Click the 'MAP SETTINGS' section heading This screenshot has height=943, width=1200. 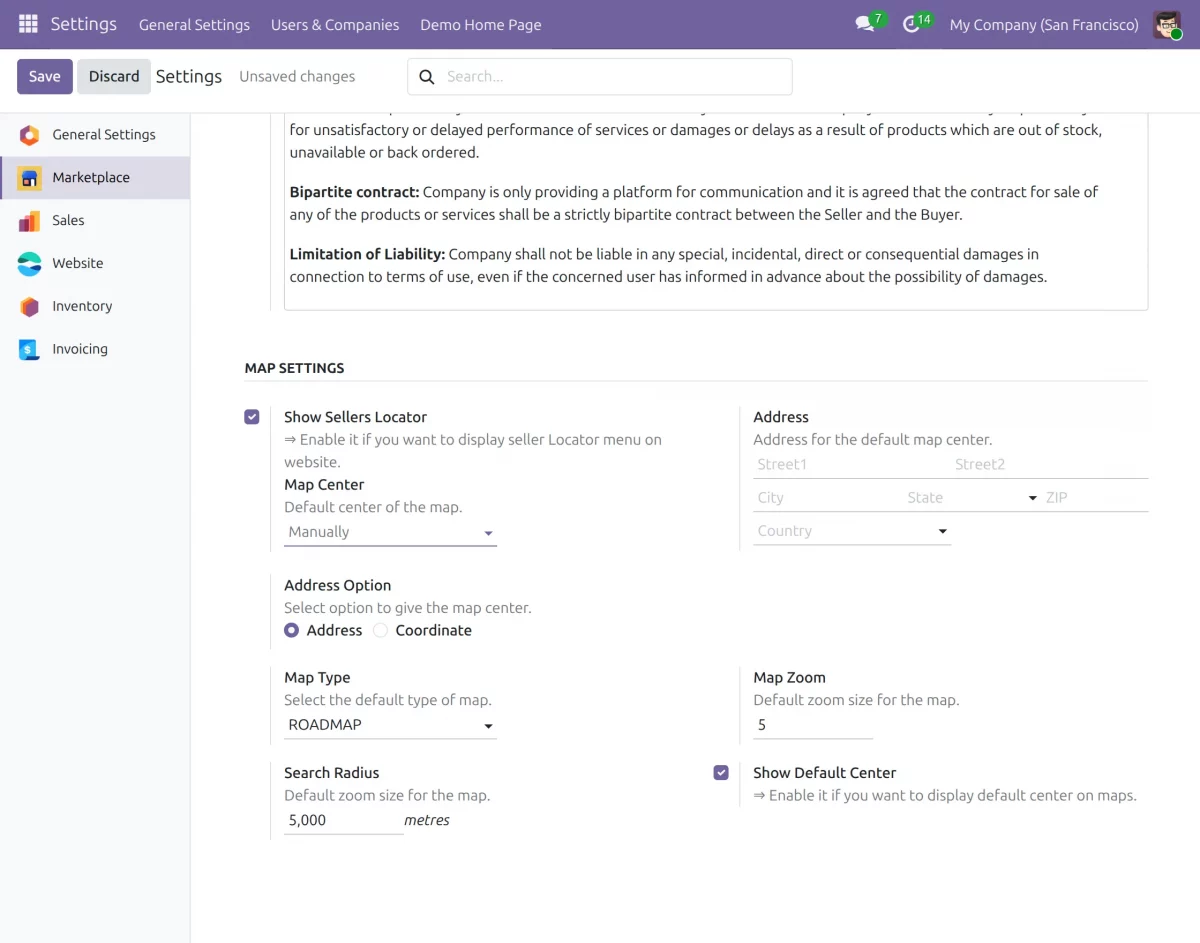(294, 368)
